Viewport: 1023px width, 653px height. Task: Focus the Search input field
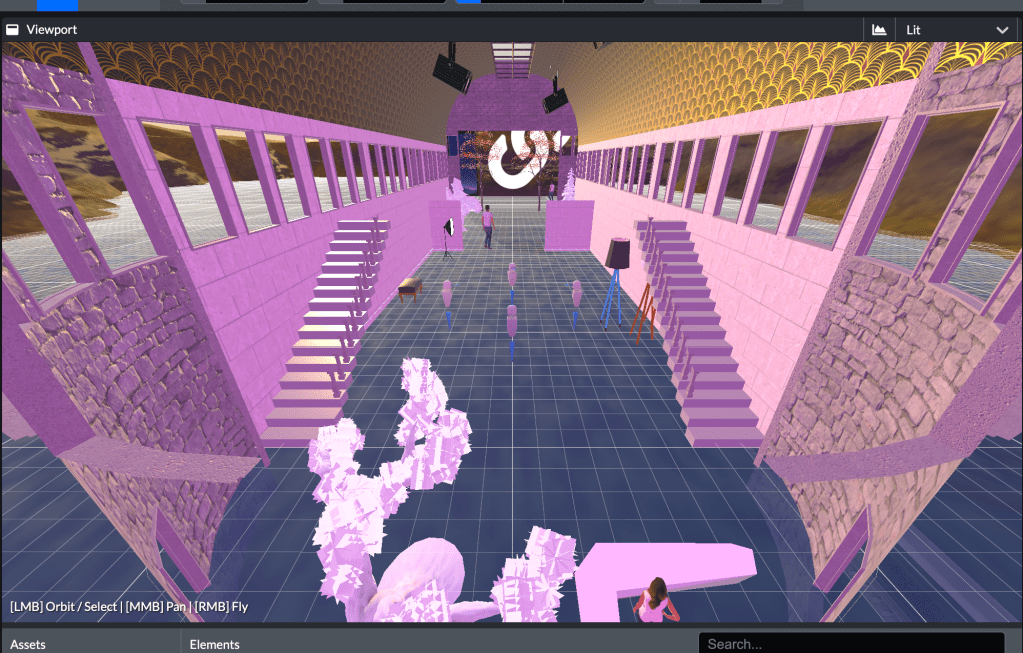[x=850, y=644]
